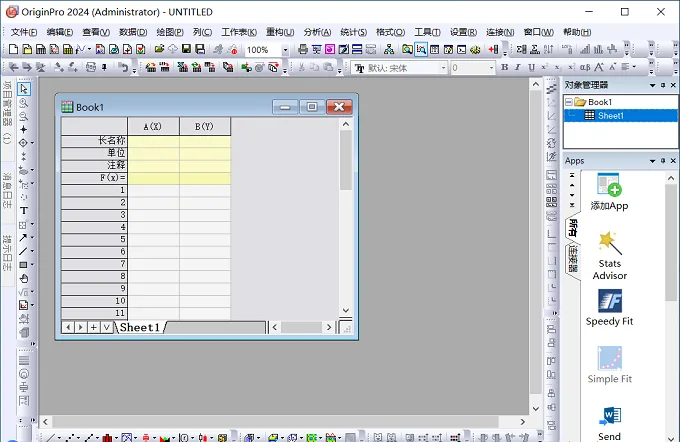Select the Text tool (T)

[x=24, y=211]
